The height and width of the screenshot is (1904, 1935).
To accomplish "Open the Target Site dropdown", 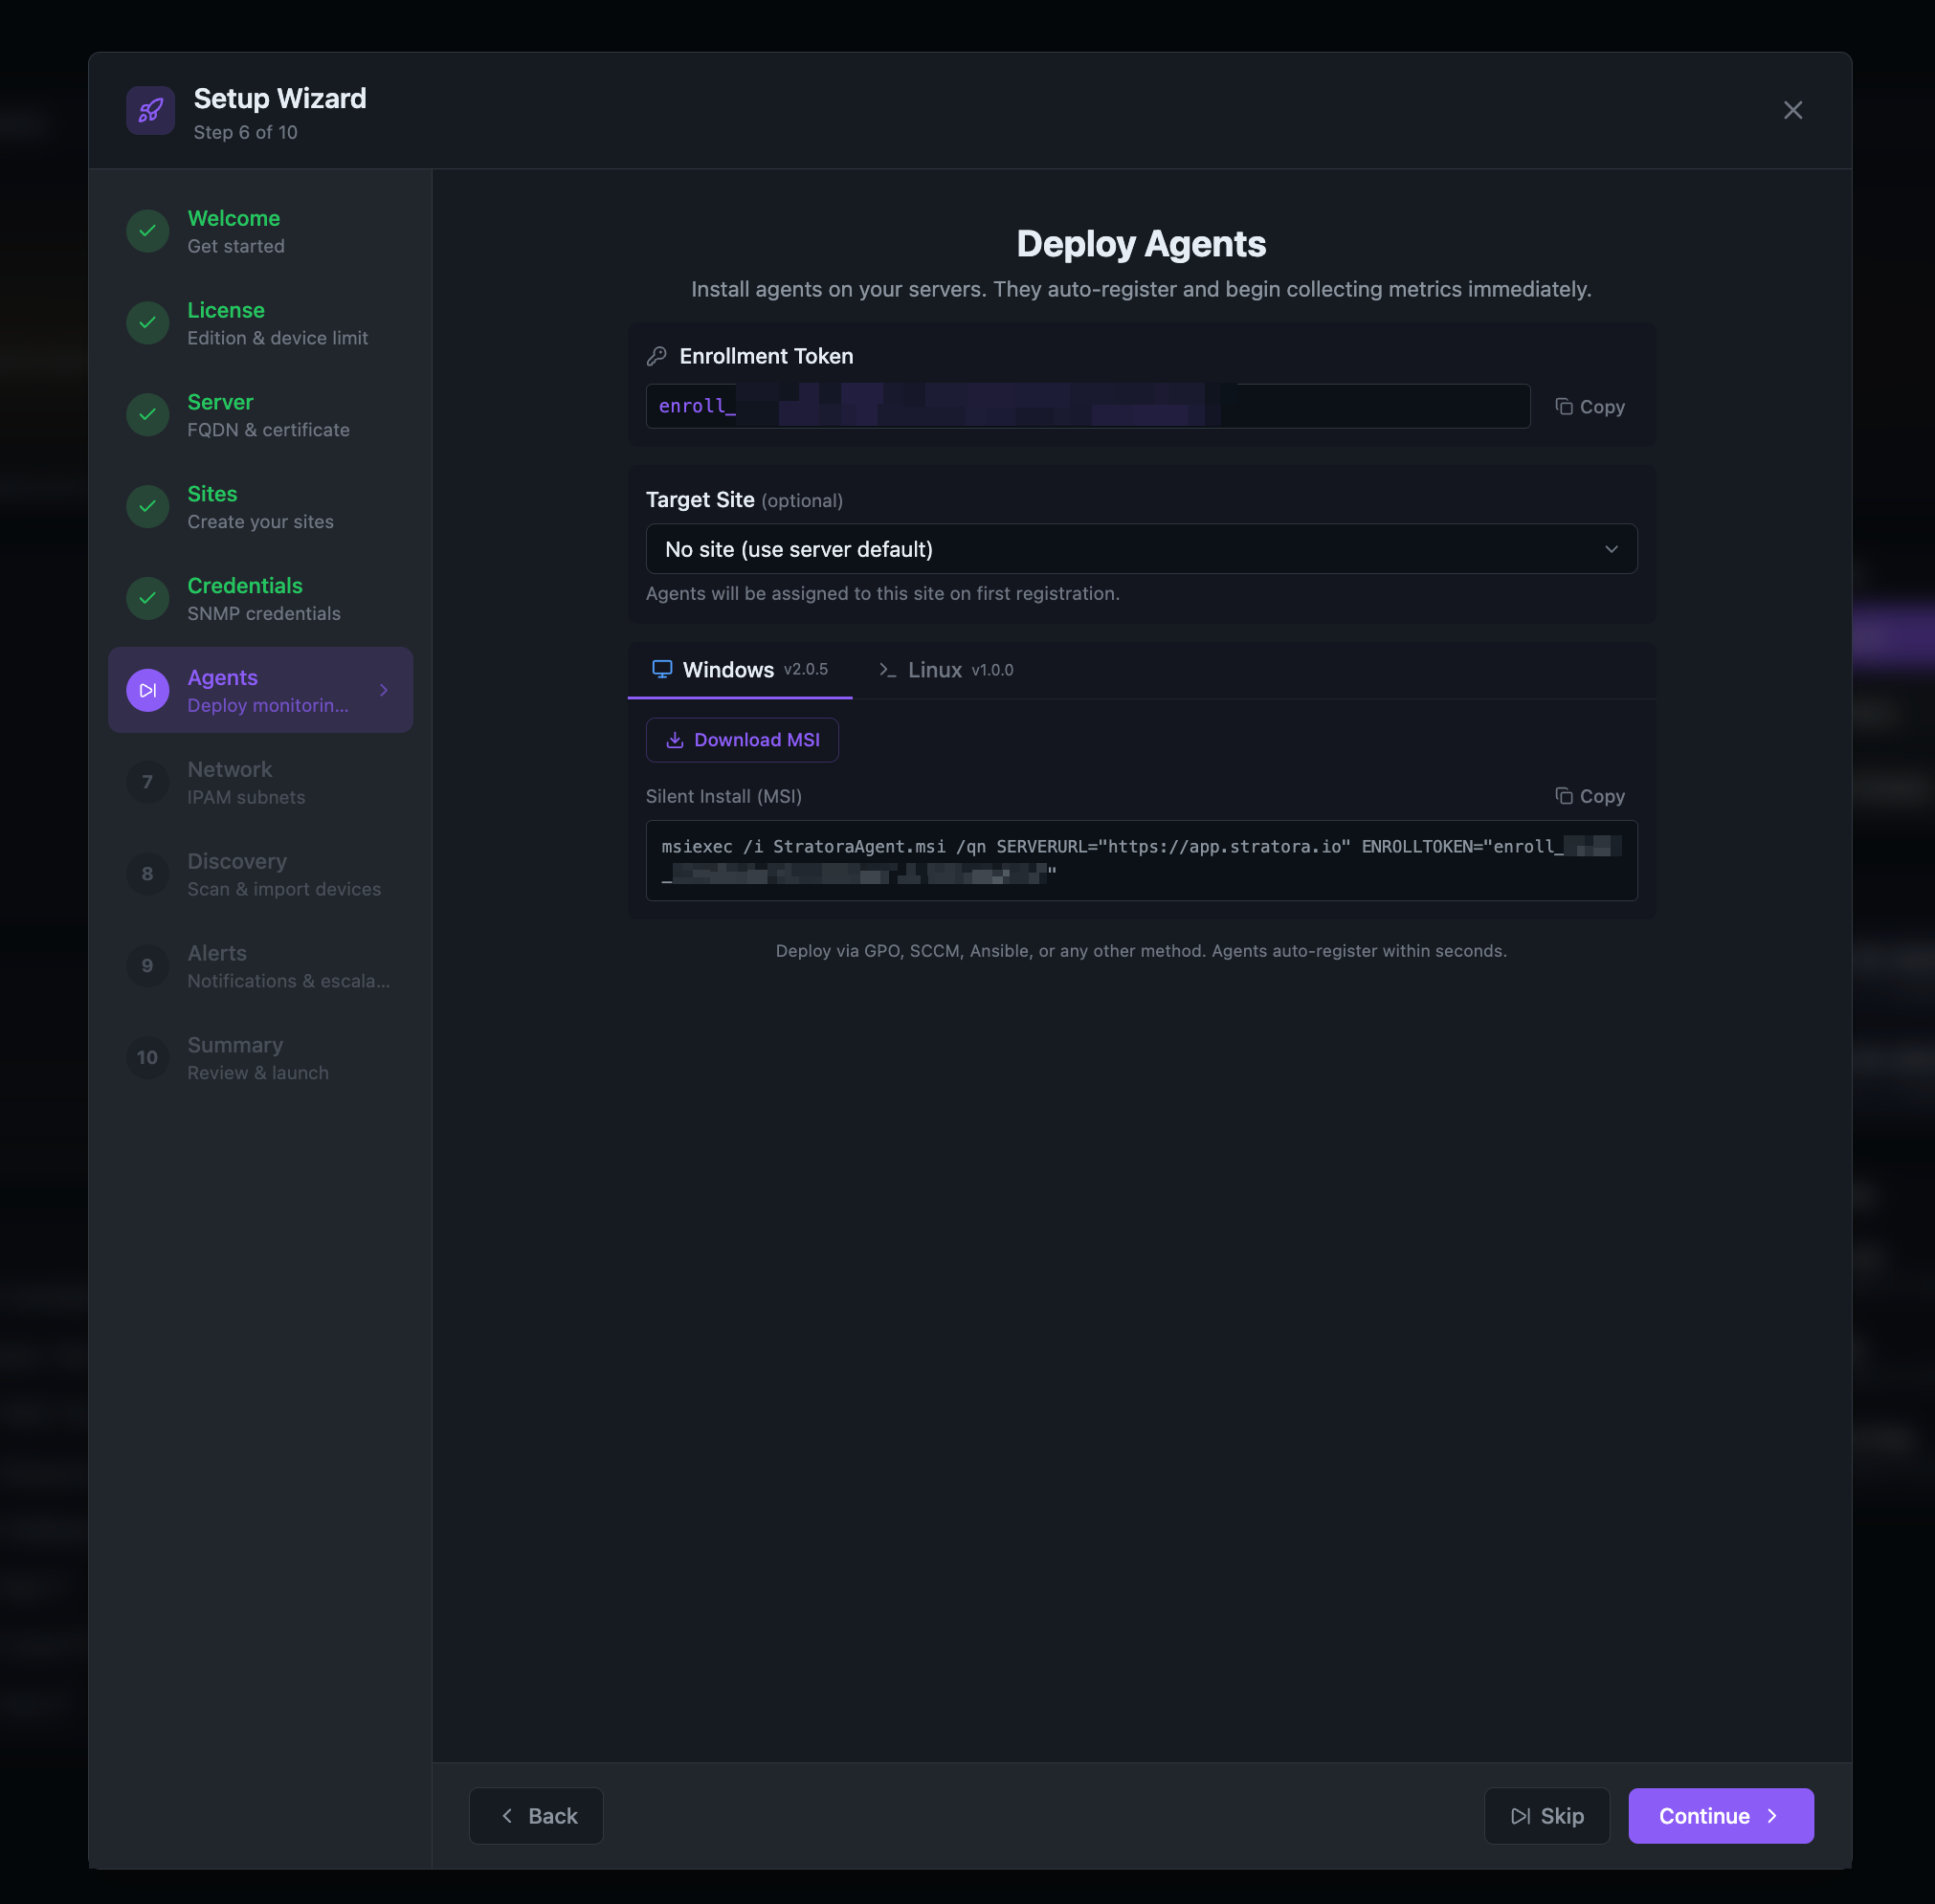I will tap(1140, 548).
